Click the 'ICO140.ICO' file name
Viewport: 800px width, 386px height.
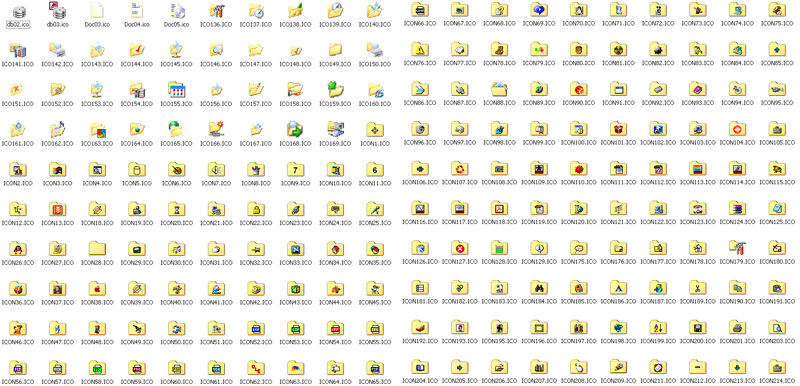[376, 24]
